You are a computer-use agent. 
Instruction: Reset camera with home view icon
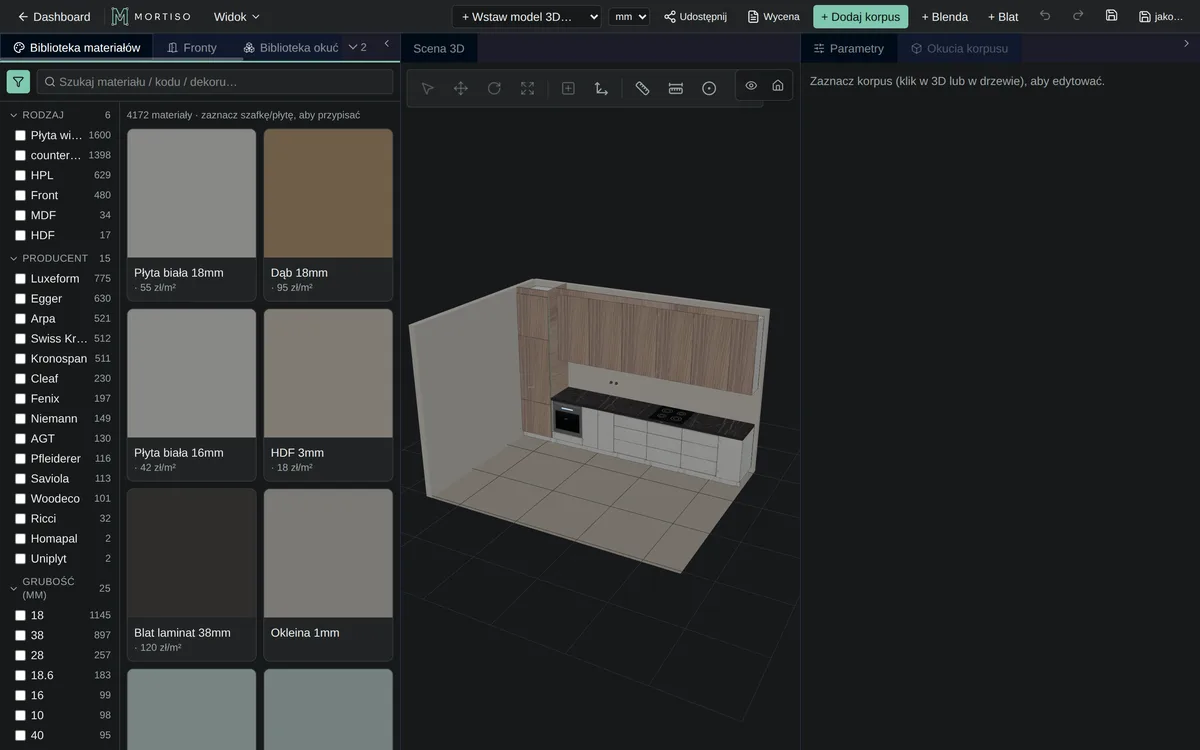point(778,85)
